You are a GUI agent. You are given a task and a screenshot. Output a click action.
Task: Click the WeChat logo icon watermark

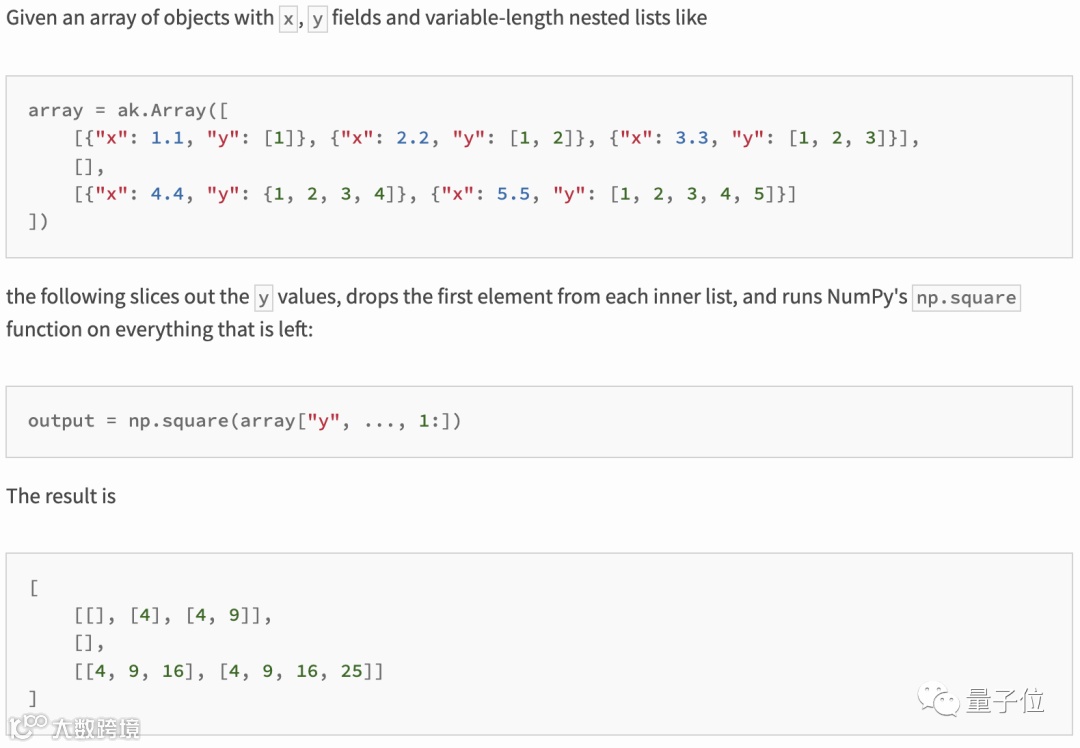[x=940, y=699]
